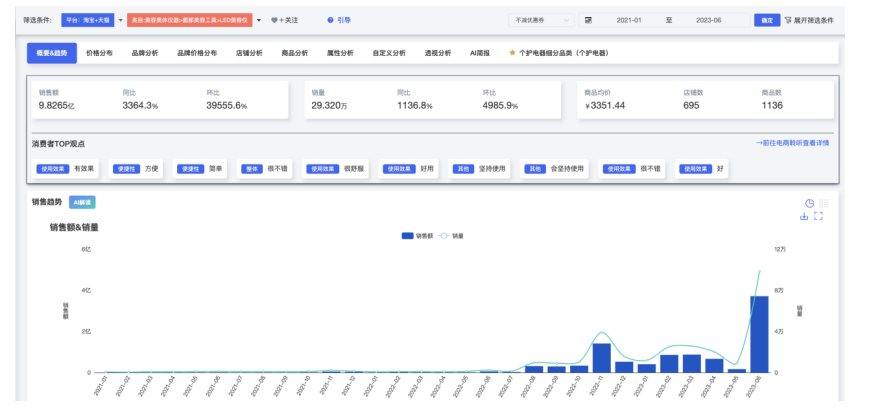
Task: Open the 品牌分析 tab
Action: tap(145, 53)
